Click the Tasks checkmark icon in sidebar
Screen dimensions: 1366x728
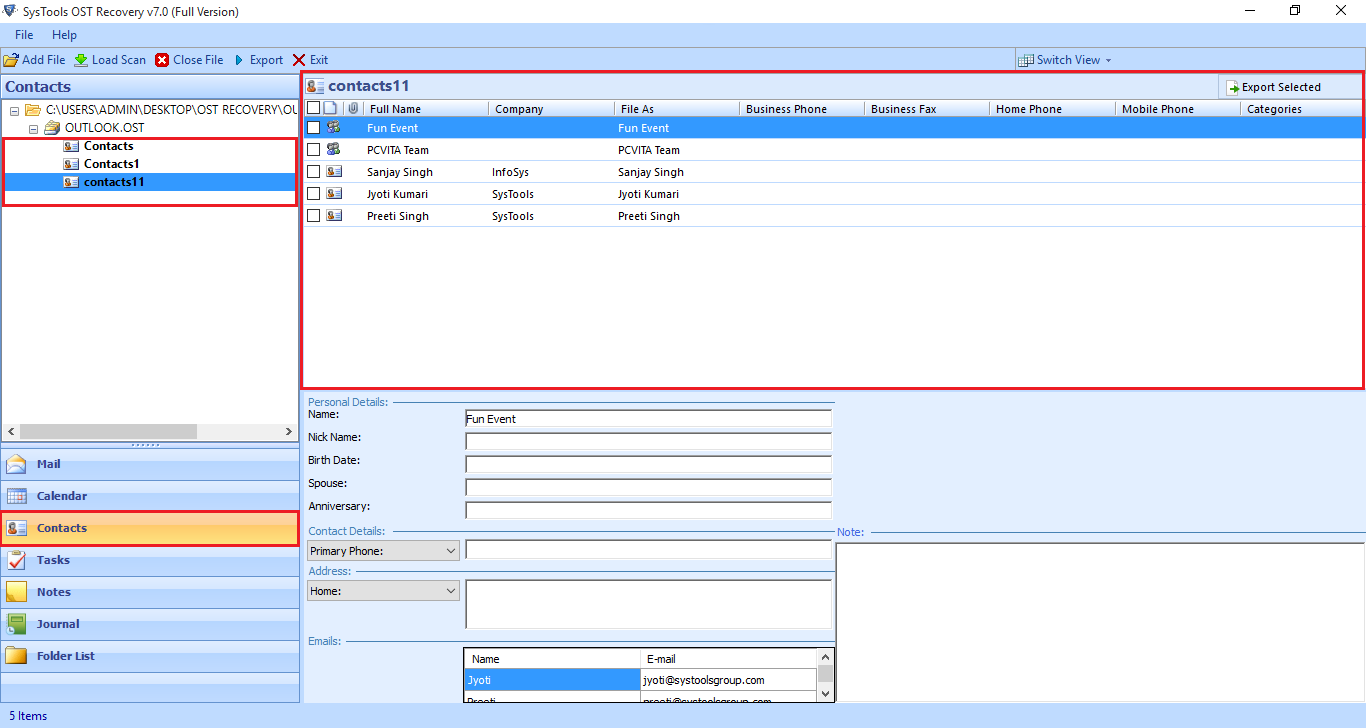(x=17, y=560)
